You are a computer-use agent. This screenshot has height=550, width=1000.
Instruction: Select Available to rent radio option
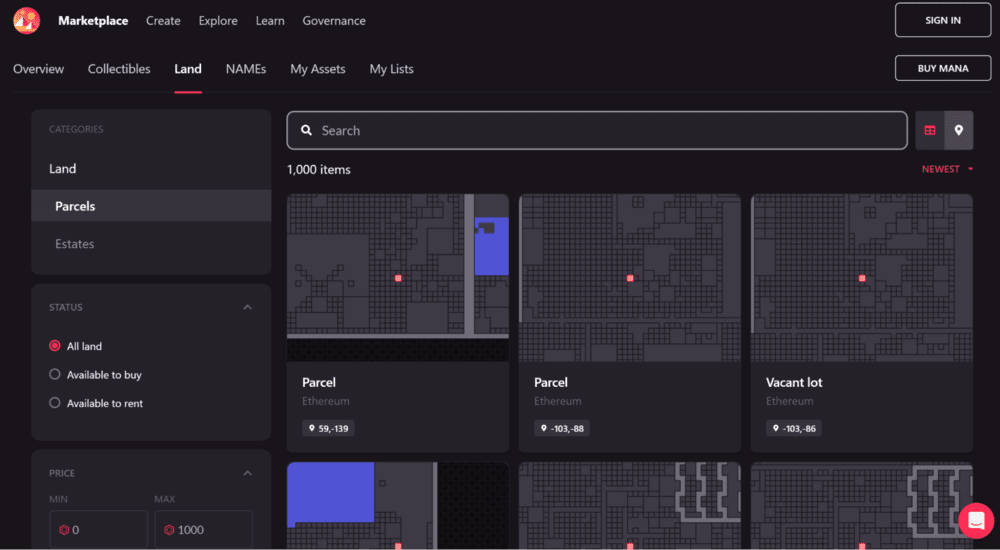pyautogui.click(x=55, y=403)
